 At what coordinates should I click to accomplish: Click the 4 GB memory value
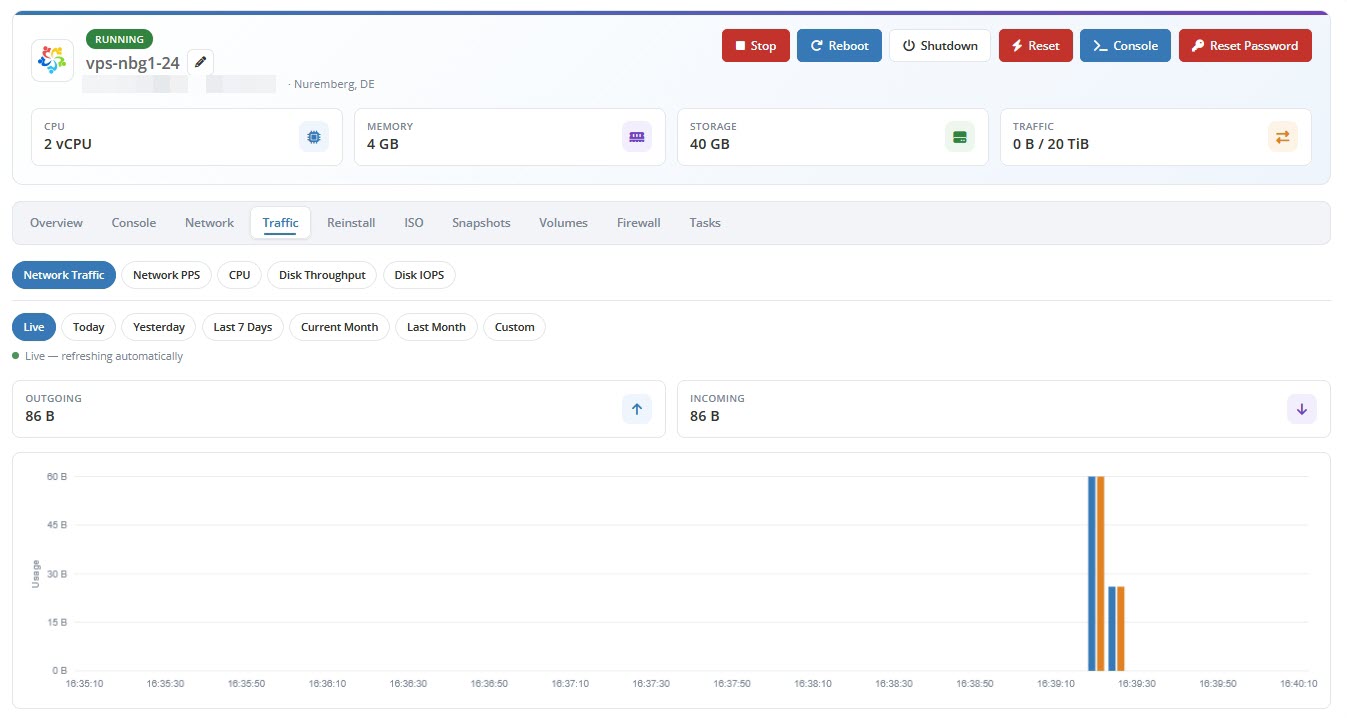tap(383, 144)
